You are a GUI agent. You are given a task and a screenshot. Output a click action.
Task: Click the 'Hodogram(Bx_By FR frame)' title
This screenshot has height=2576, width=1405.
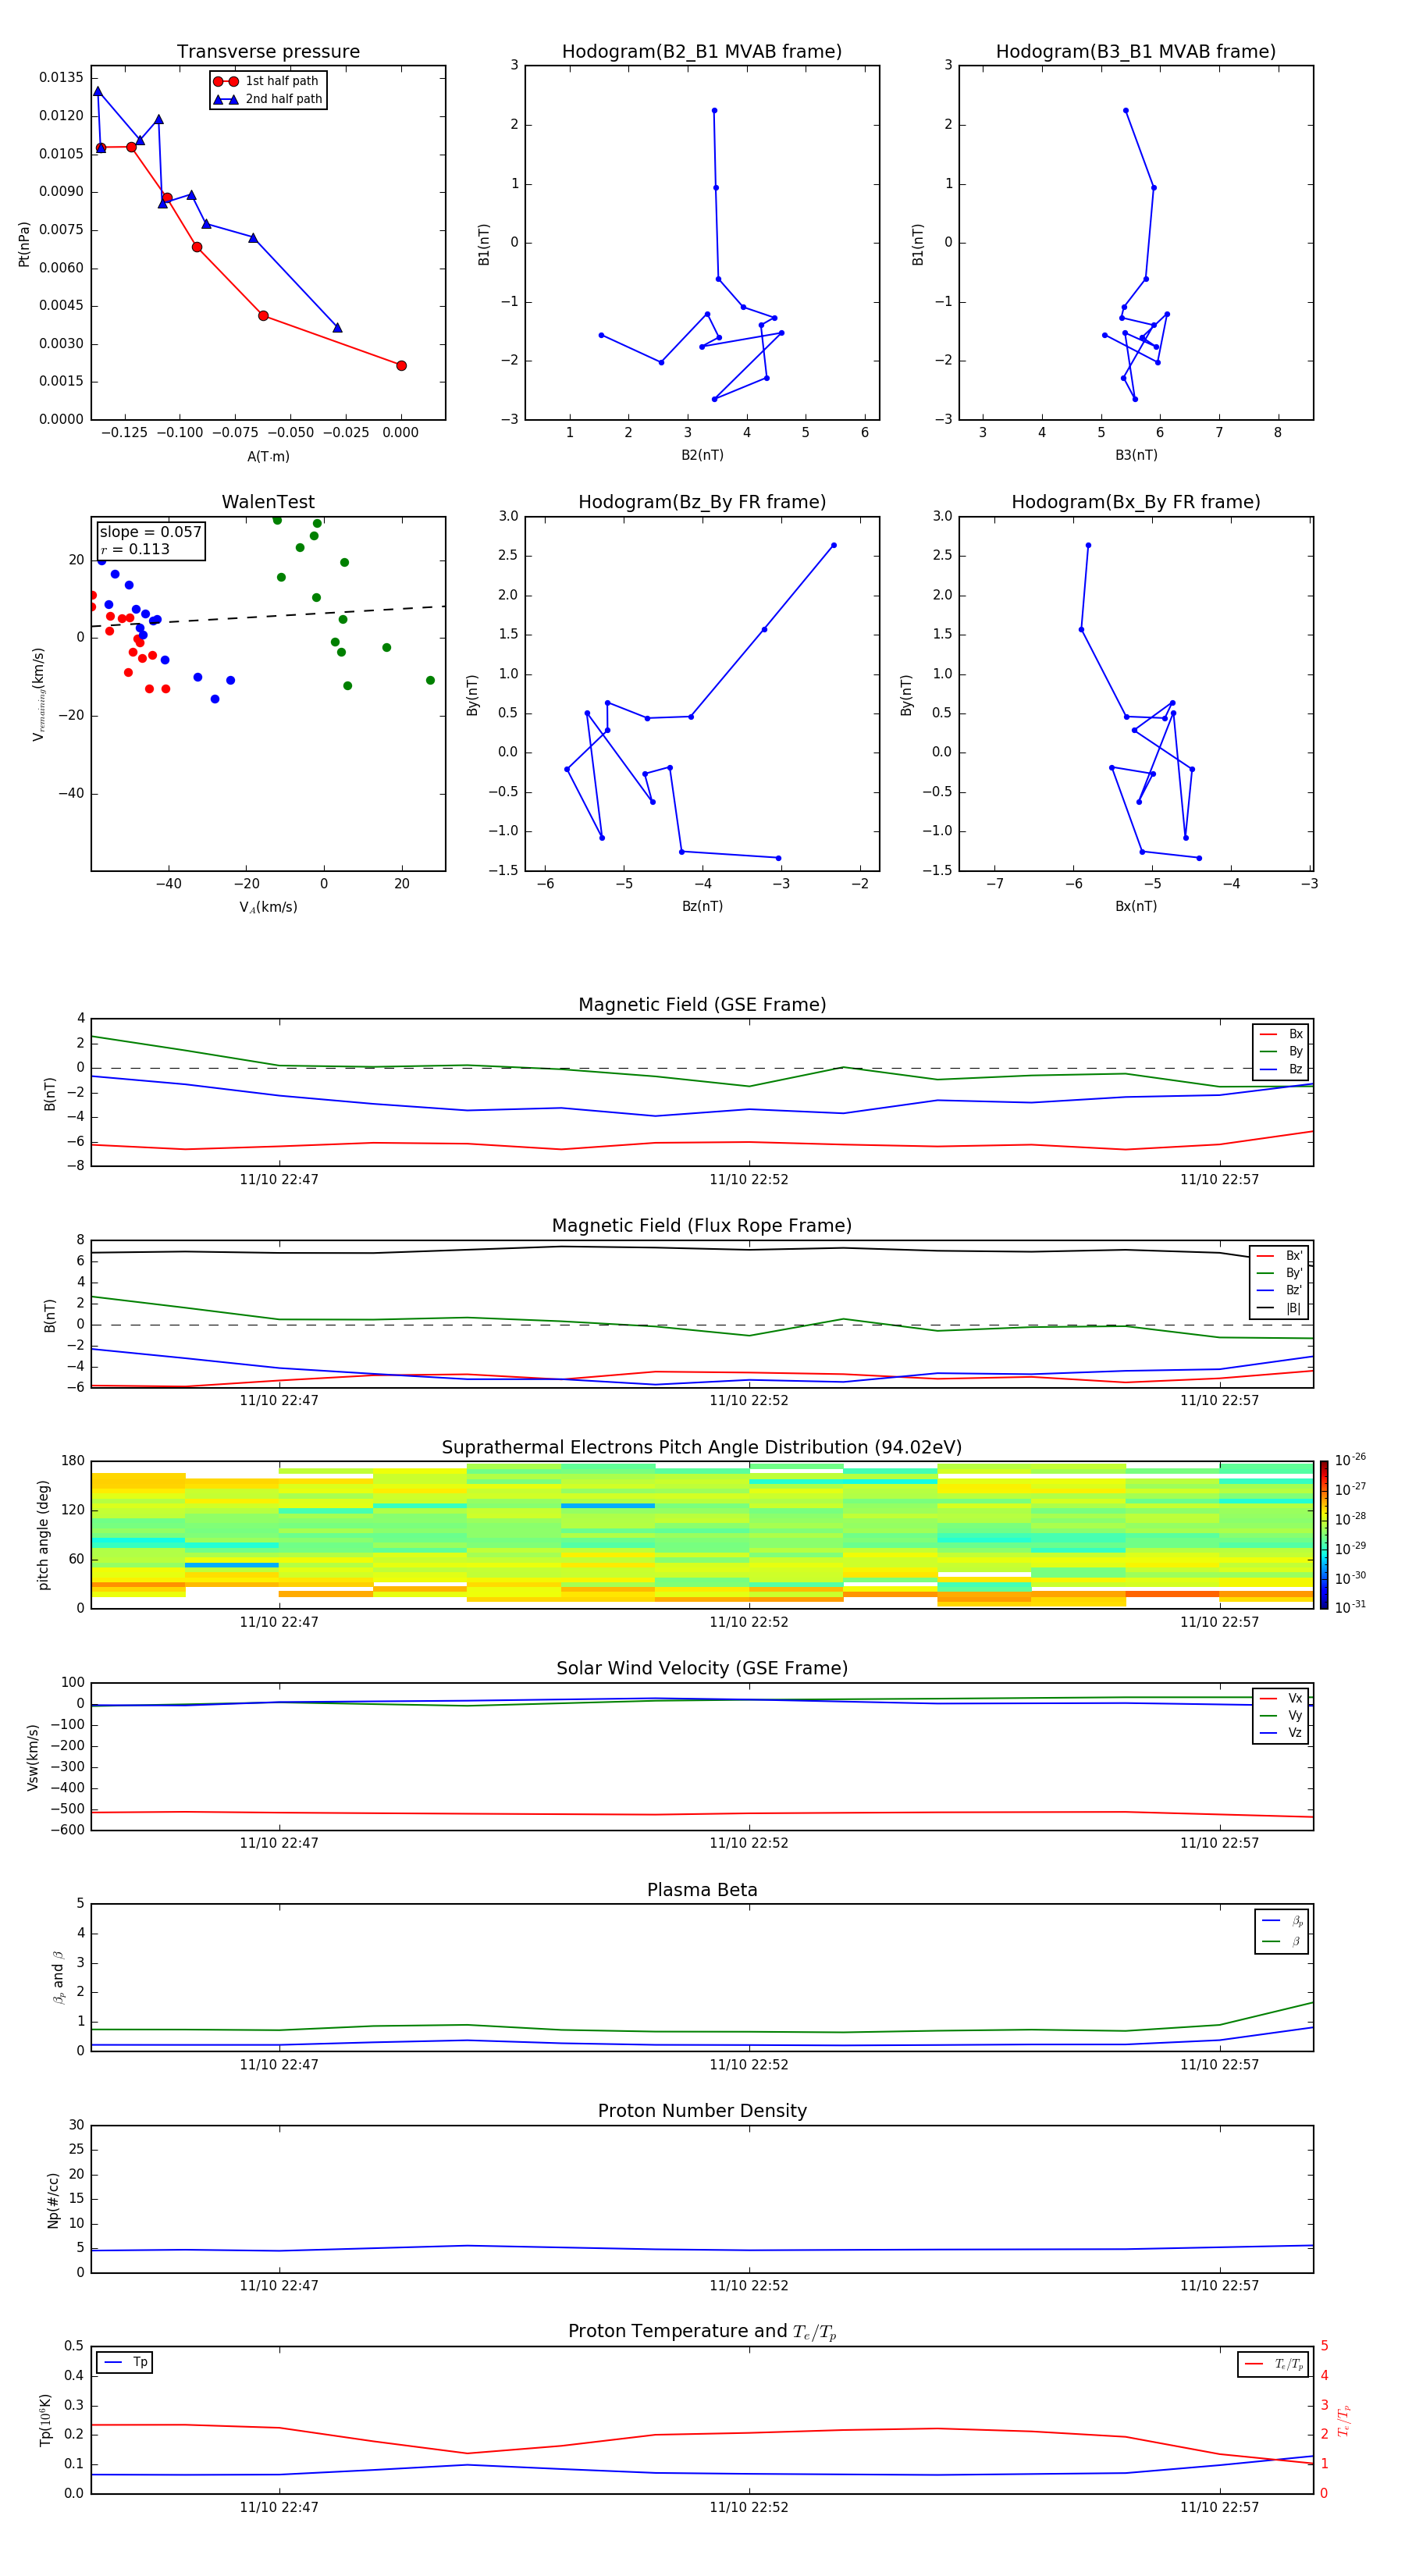tap(1136, 502)
